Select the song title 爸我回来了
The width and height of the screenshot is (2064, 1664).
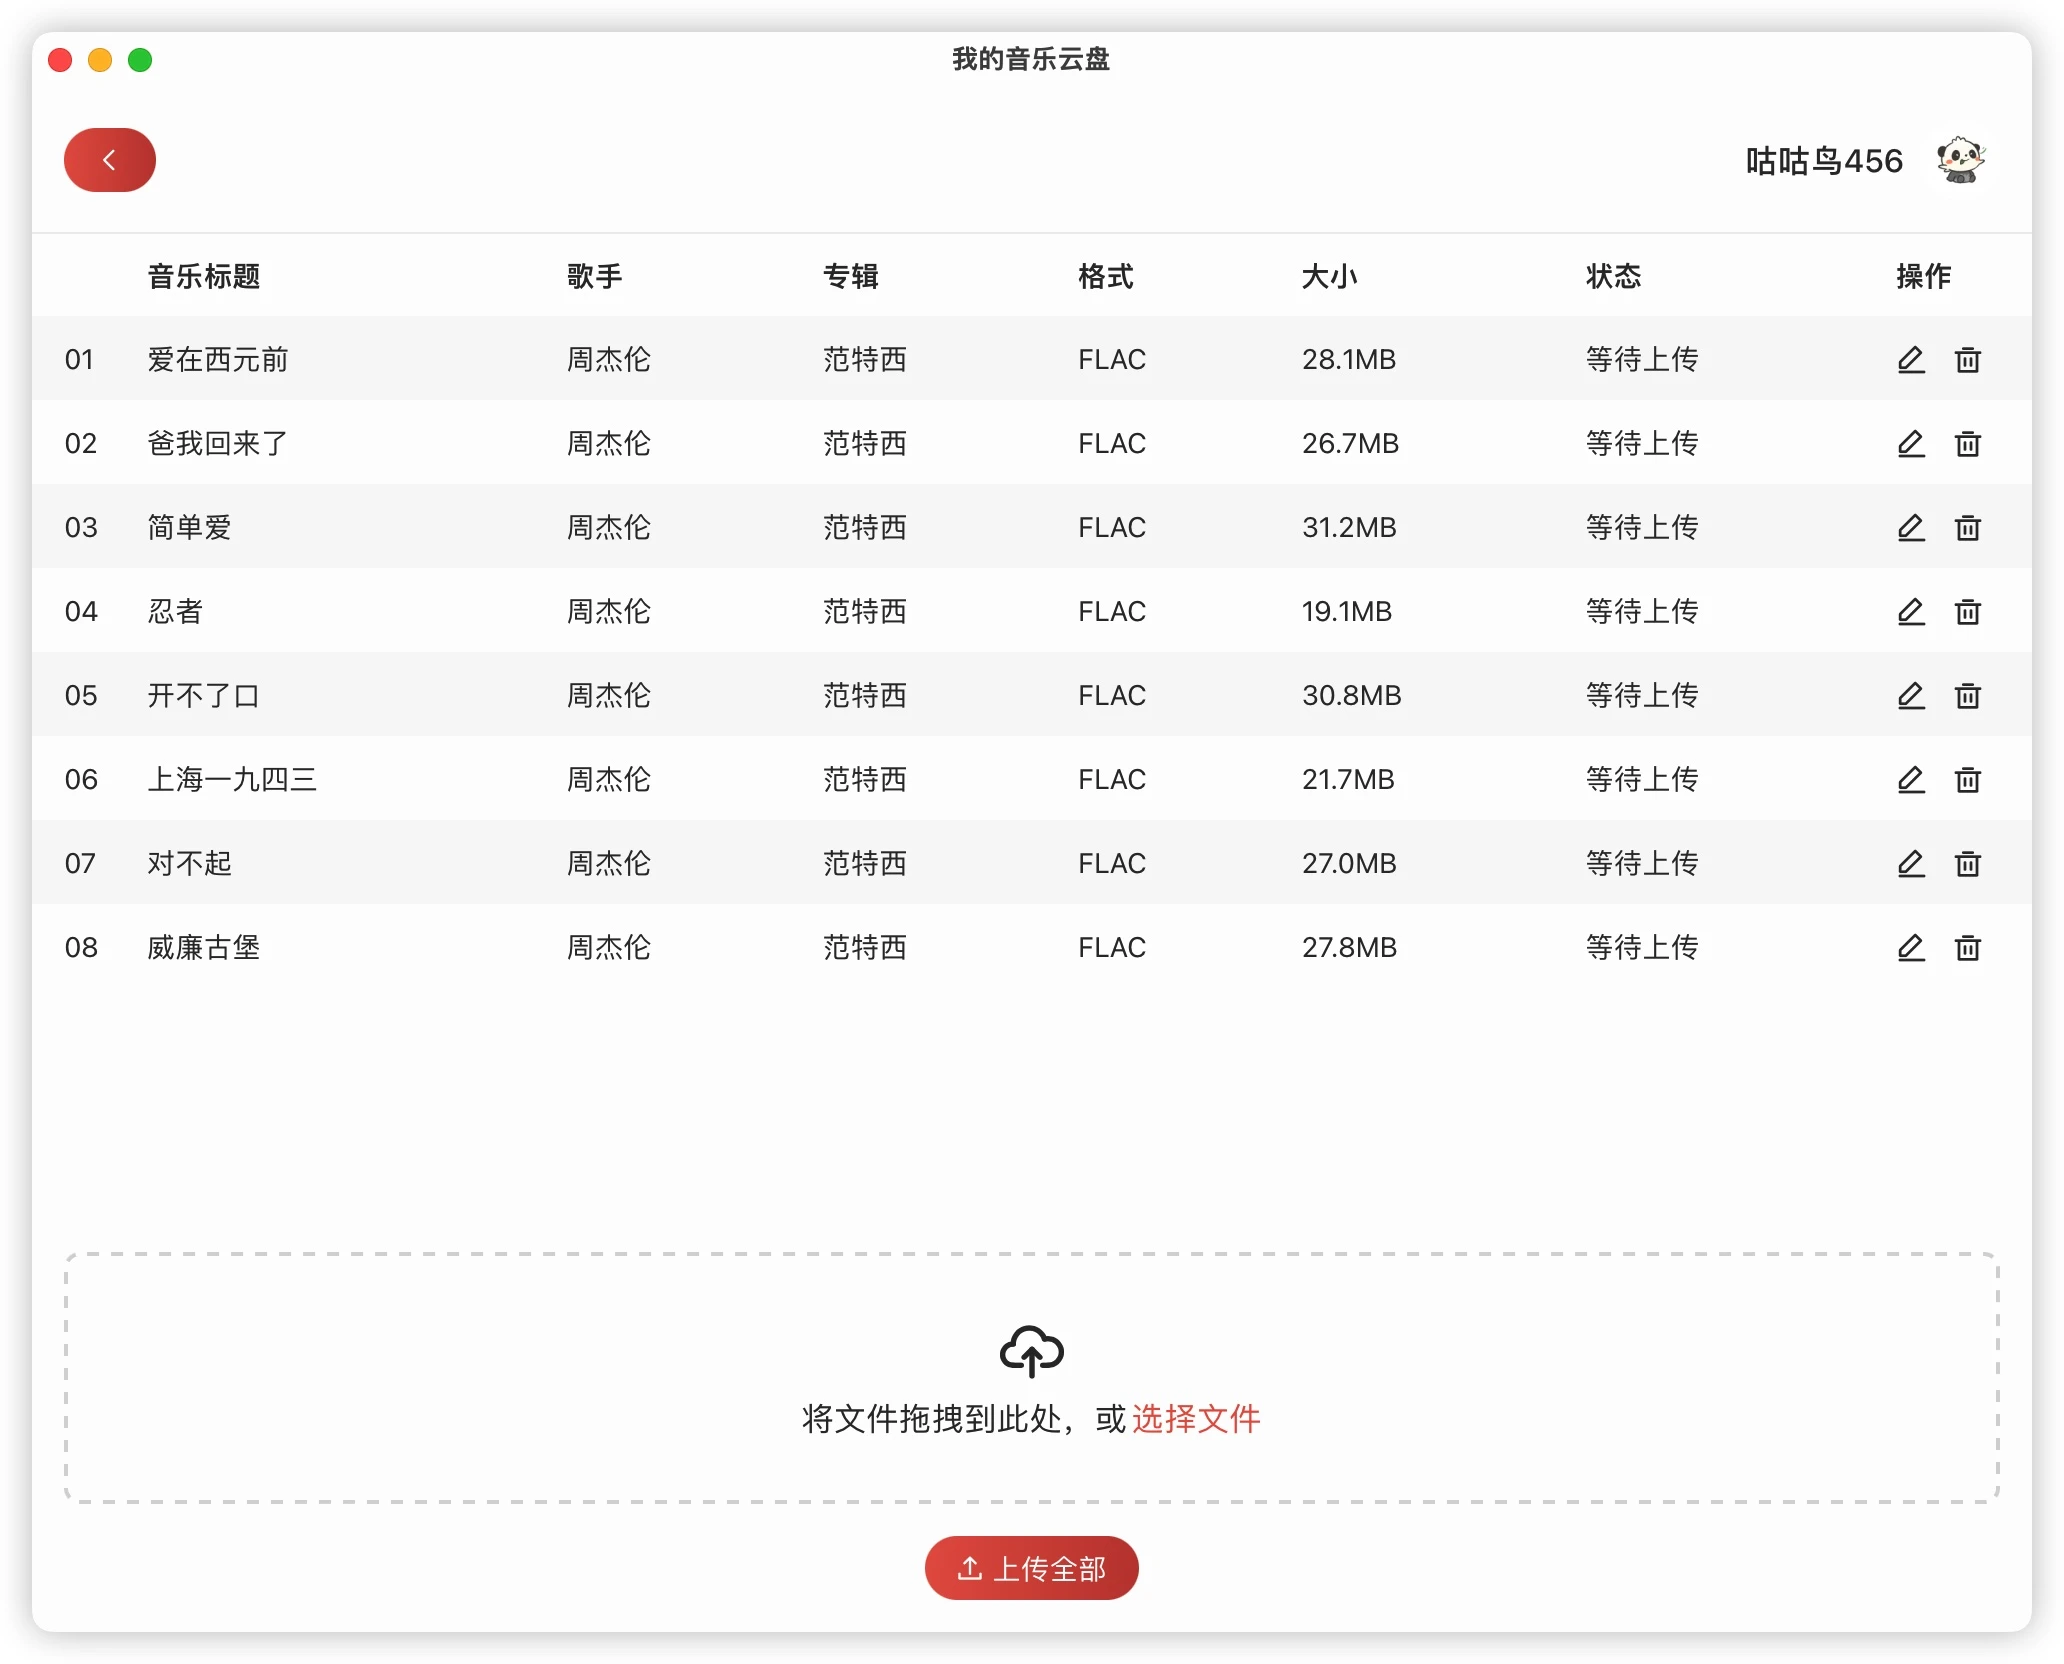tap(218, 443)
